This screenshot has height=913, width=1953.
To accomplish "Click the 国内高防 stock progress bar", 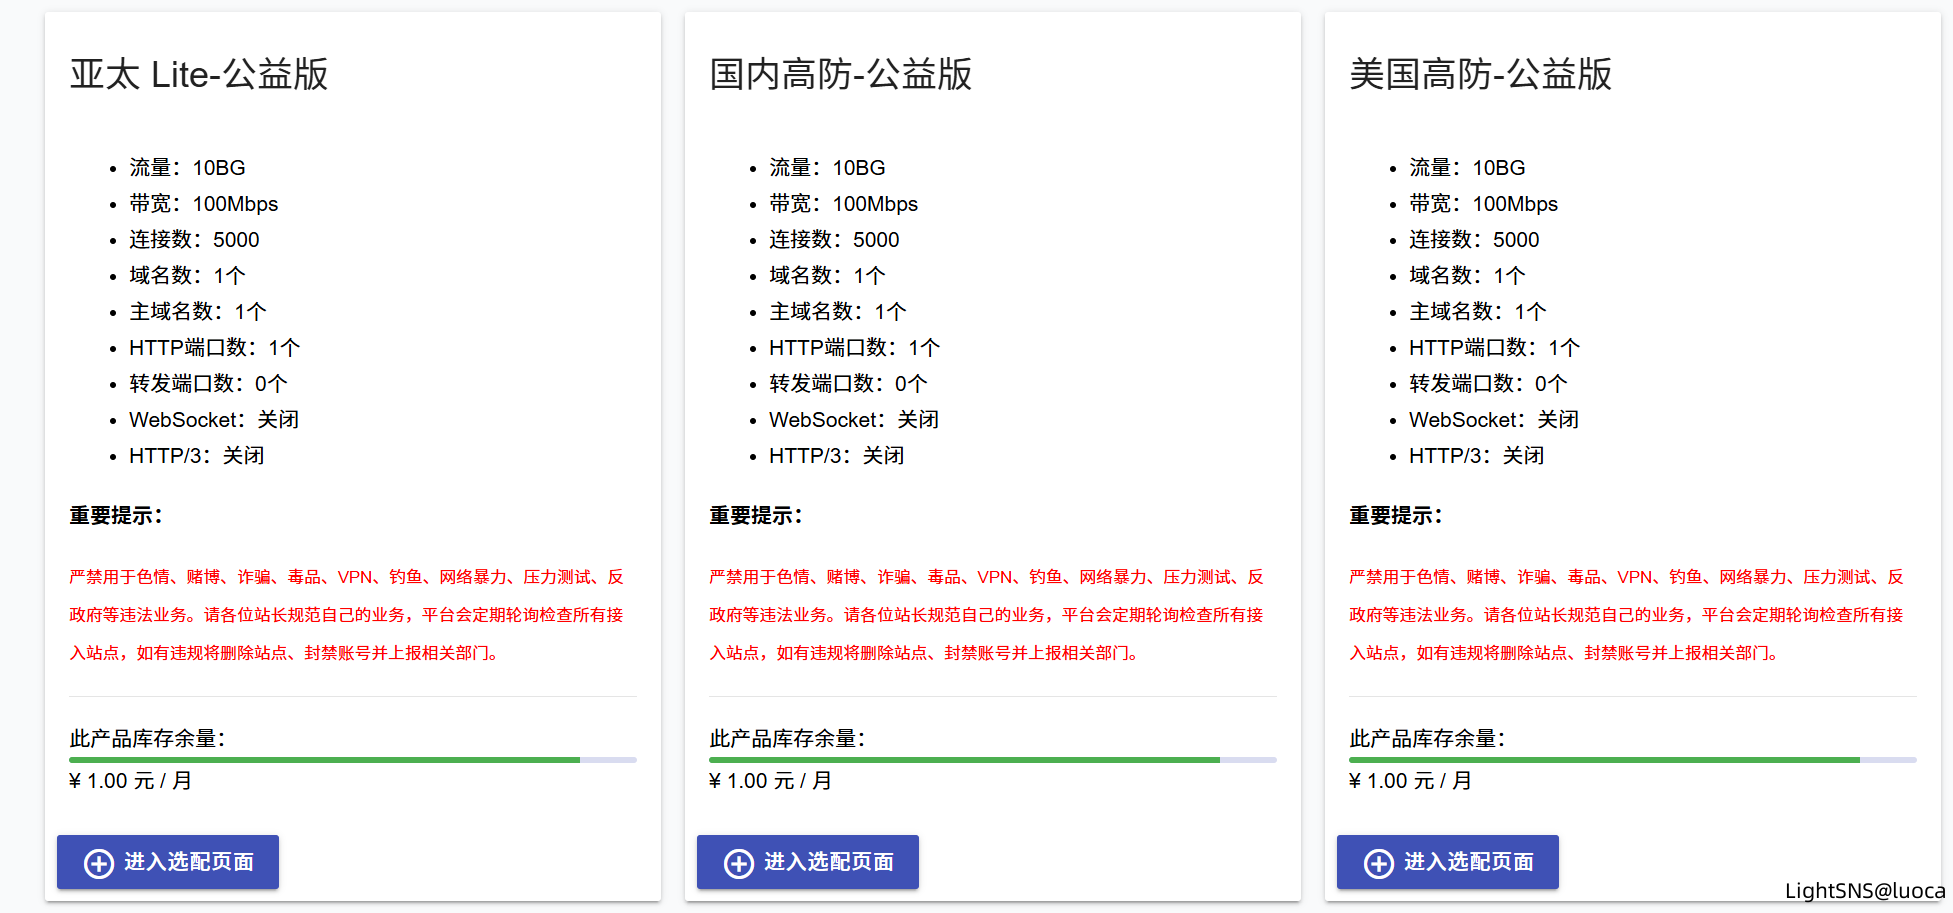I will point(992,760).
